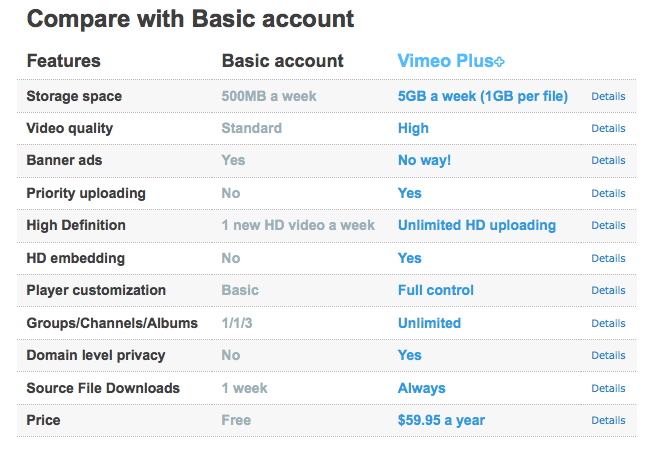Click the Vimeo Plus column heading
Viewport: 660px width, 468px height.
[445, 61]
